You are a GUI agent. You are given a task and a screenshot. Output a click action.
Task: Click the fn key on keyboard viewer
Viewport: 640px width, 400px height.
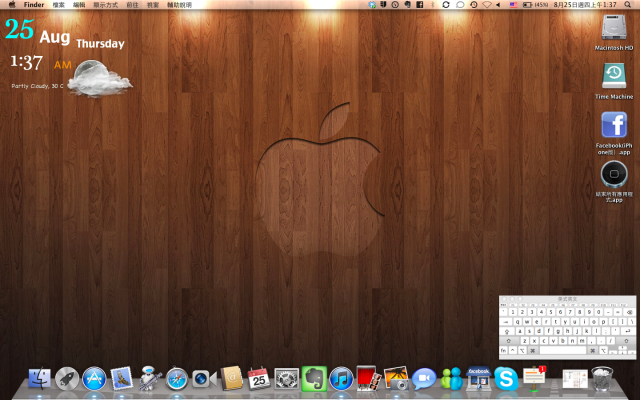coord(503,350)
